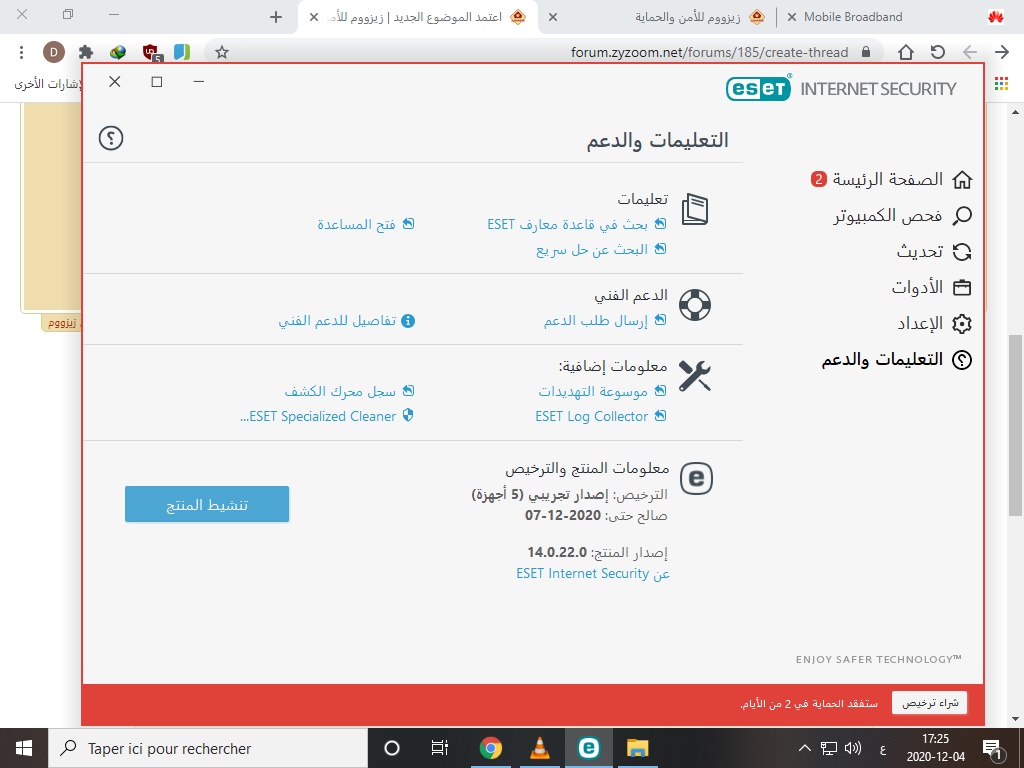Open ESET Log Collector link
1024x768 pixels.
[601, 416]
